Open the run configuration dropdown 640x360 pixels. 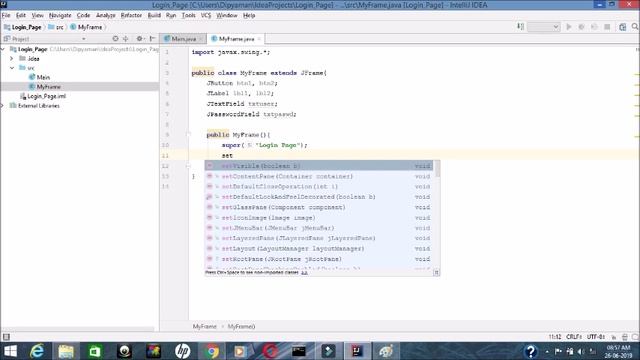(543, 27)
